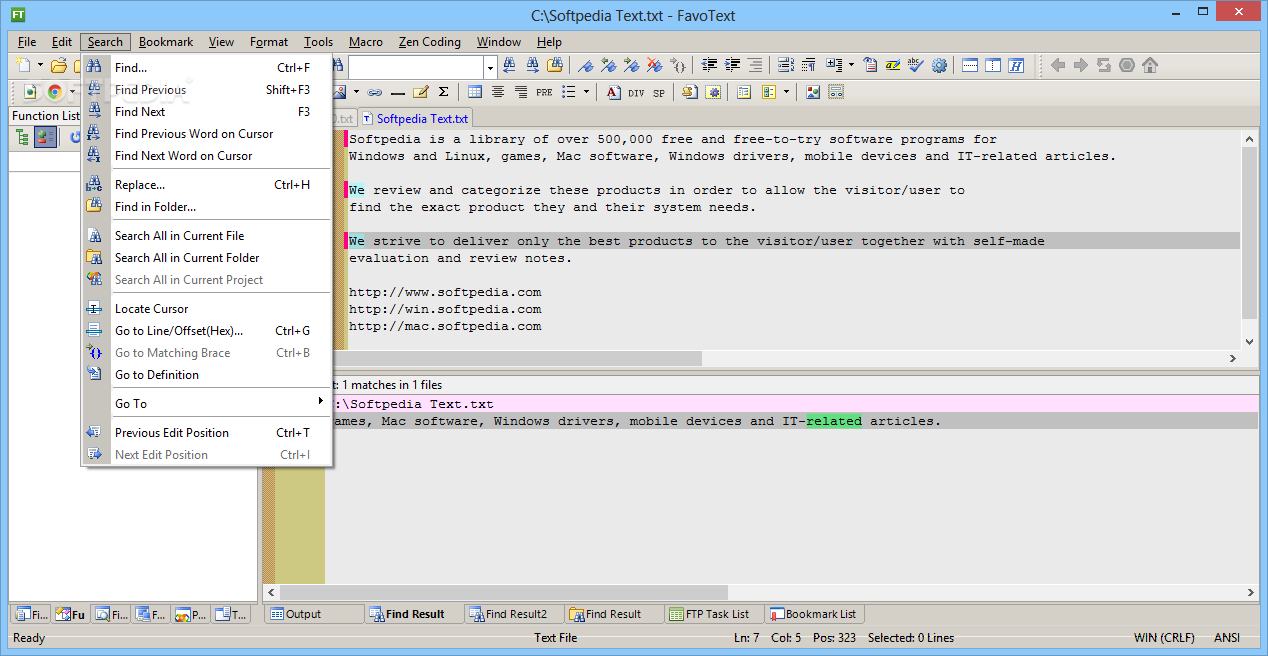The width and height of the screenshot is (1268, 656).
Task: Switch to the Find Result2 tab
Action: tap(516, 614)
